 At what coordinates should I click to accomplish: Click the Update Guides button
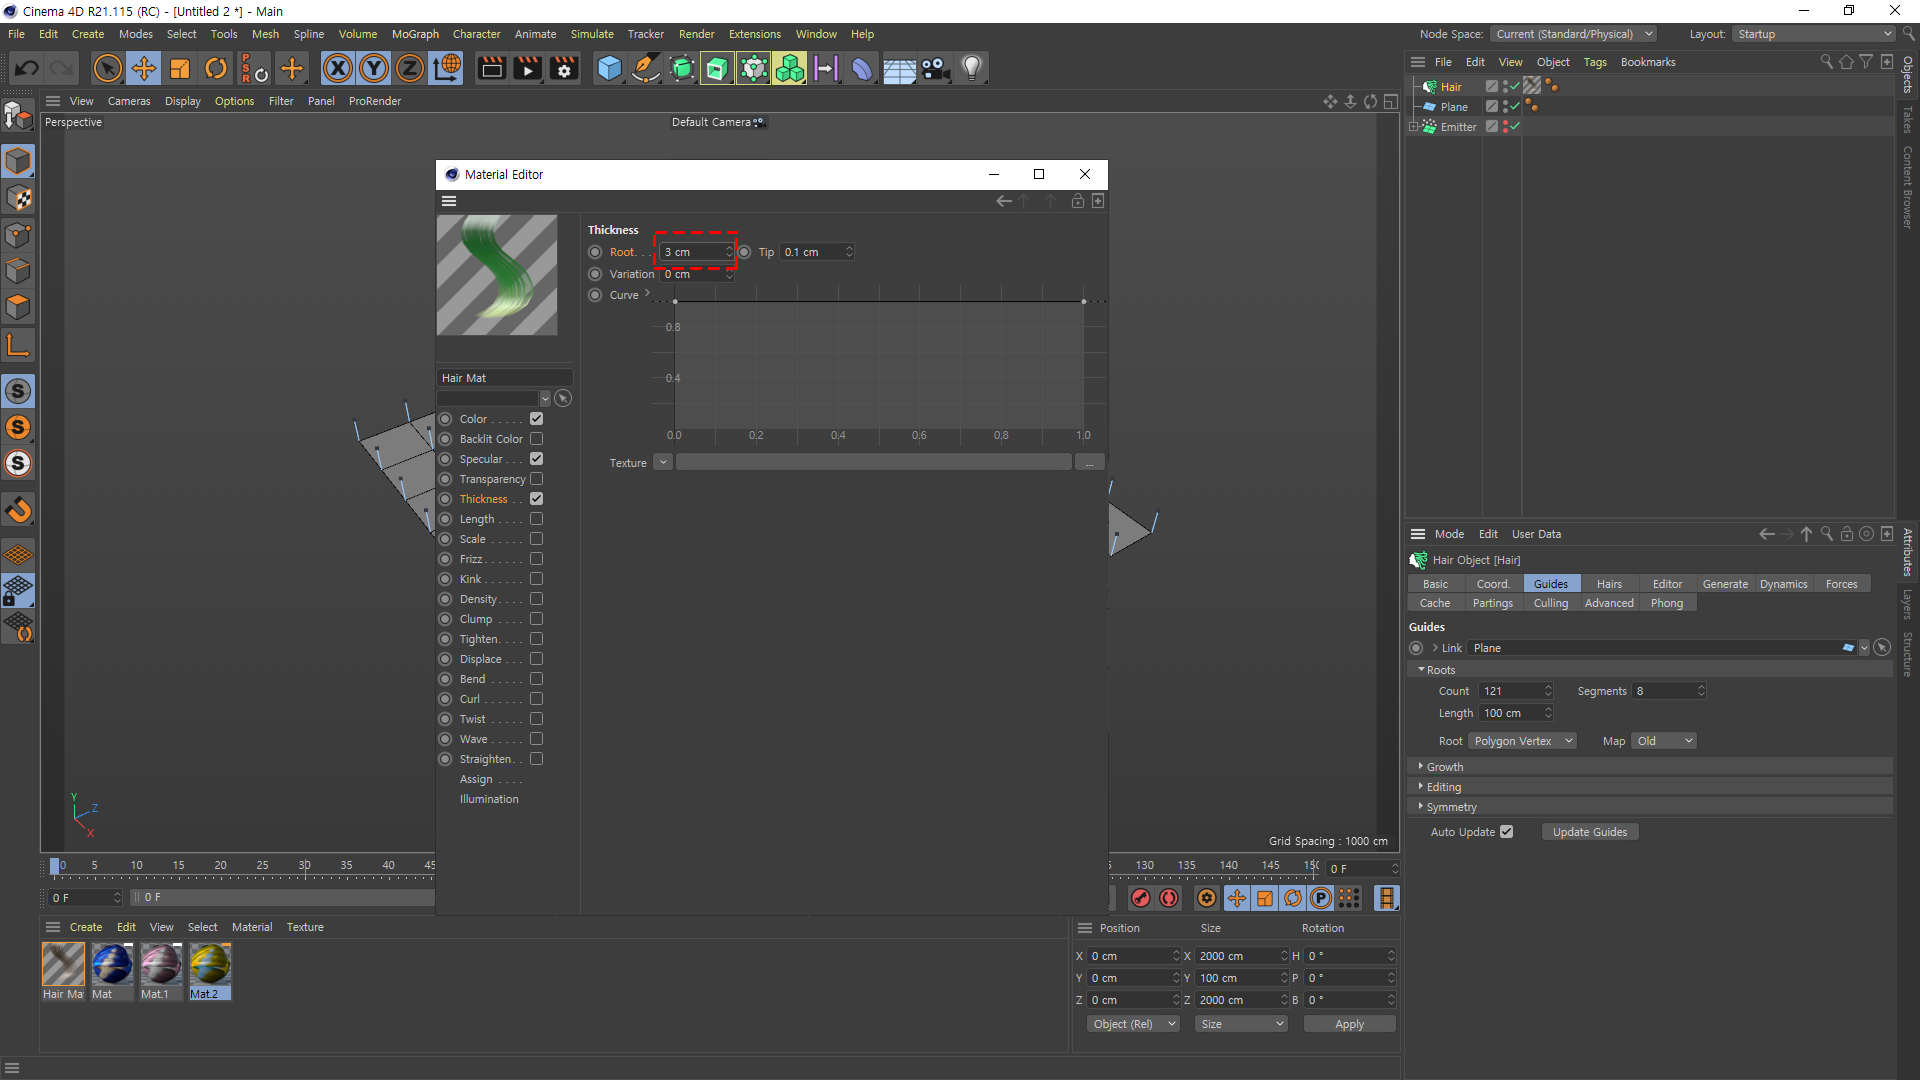pyautogui.click(x=1589, y=832)
